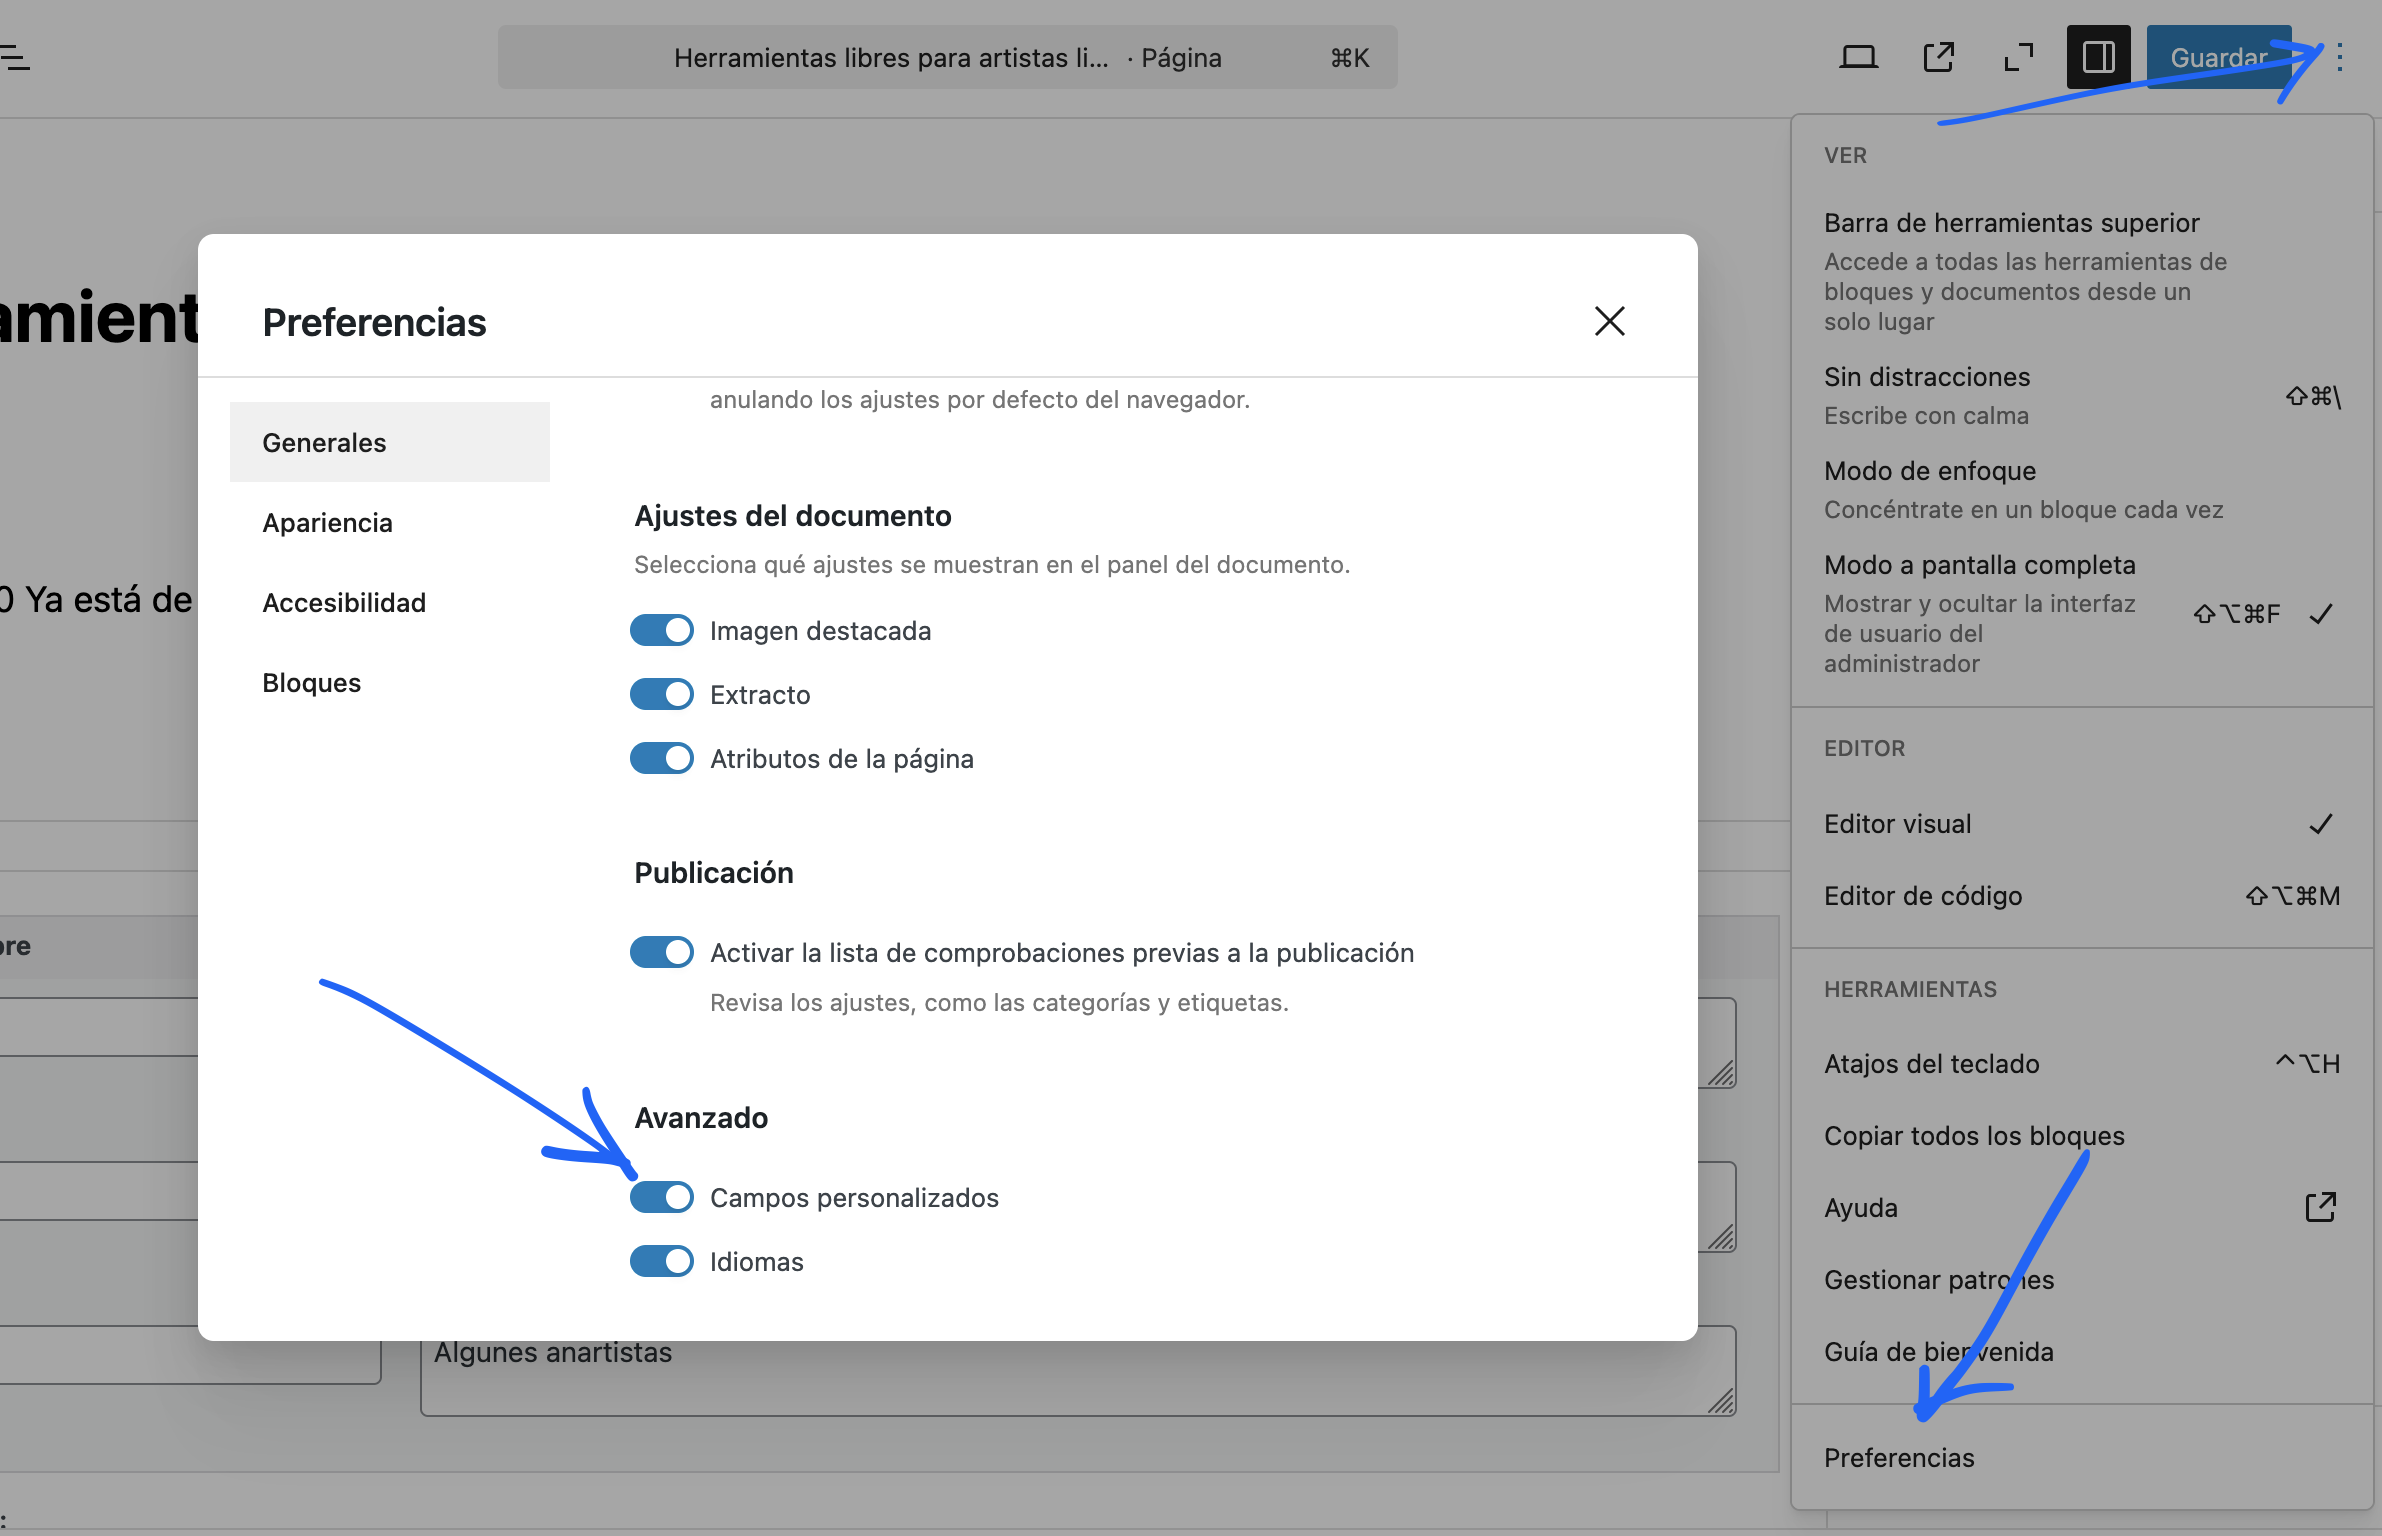Open the Ayuda link

pos(2082,1208)
